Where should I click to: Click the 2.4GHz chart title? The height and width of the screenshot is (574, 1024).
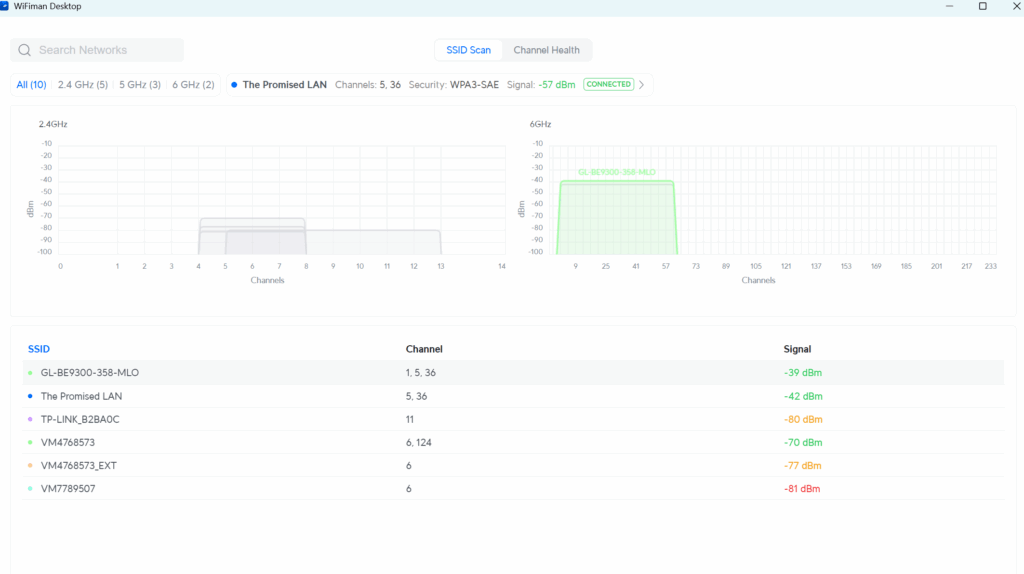pos(53,124)
